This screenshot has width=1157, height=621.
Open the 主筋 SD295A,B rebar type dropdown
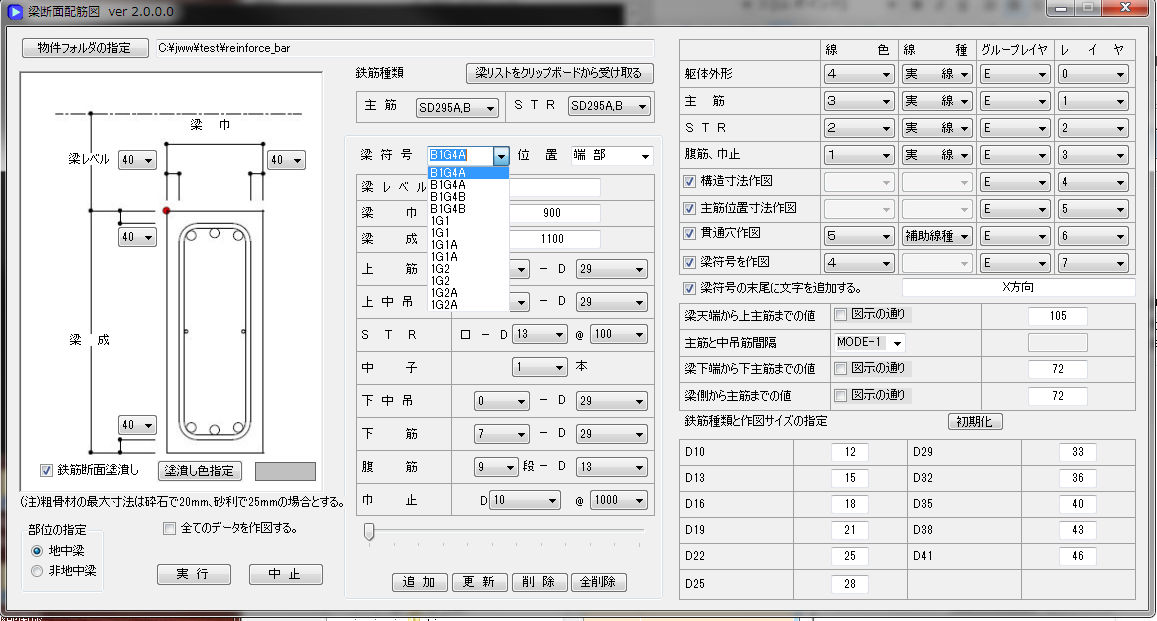tap(457, 107)
